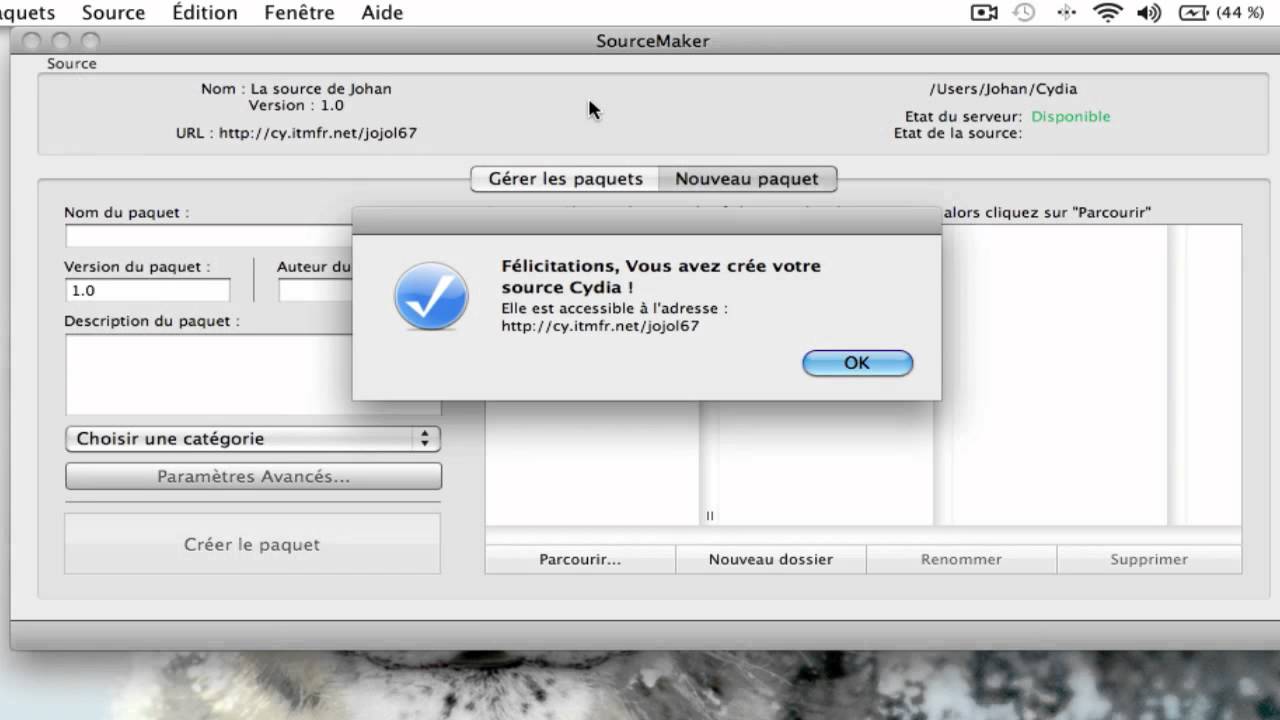This screenshot has height=720, width=1280.
Task: Click Créer le paquet button
Action: 252,544
